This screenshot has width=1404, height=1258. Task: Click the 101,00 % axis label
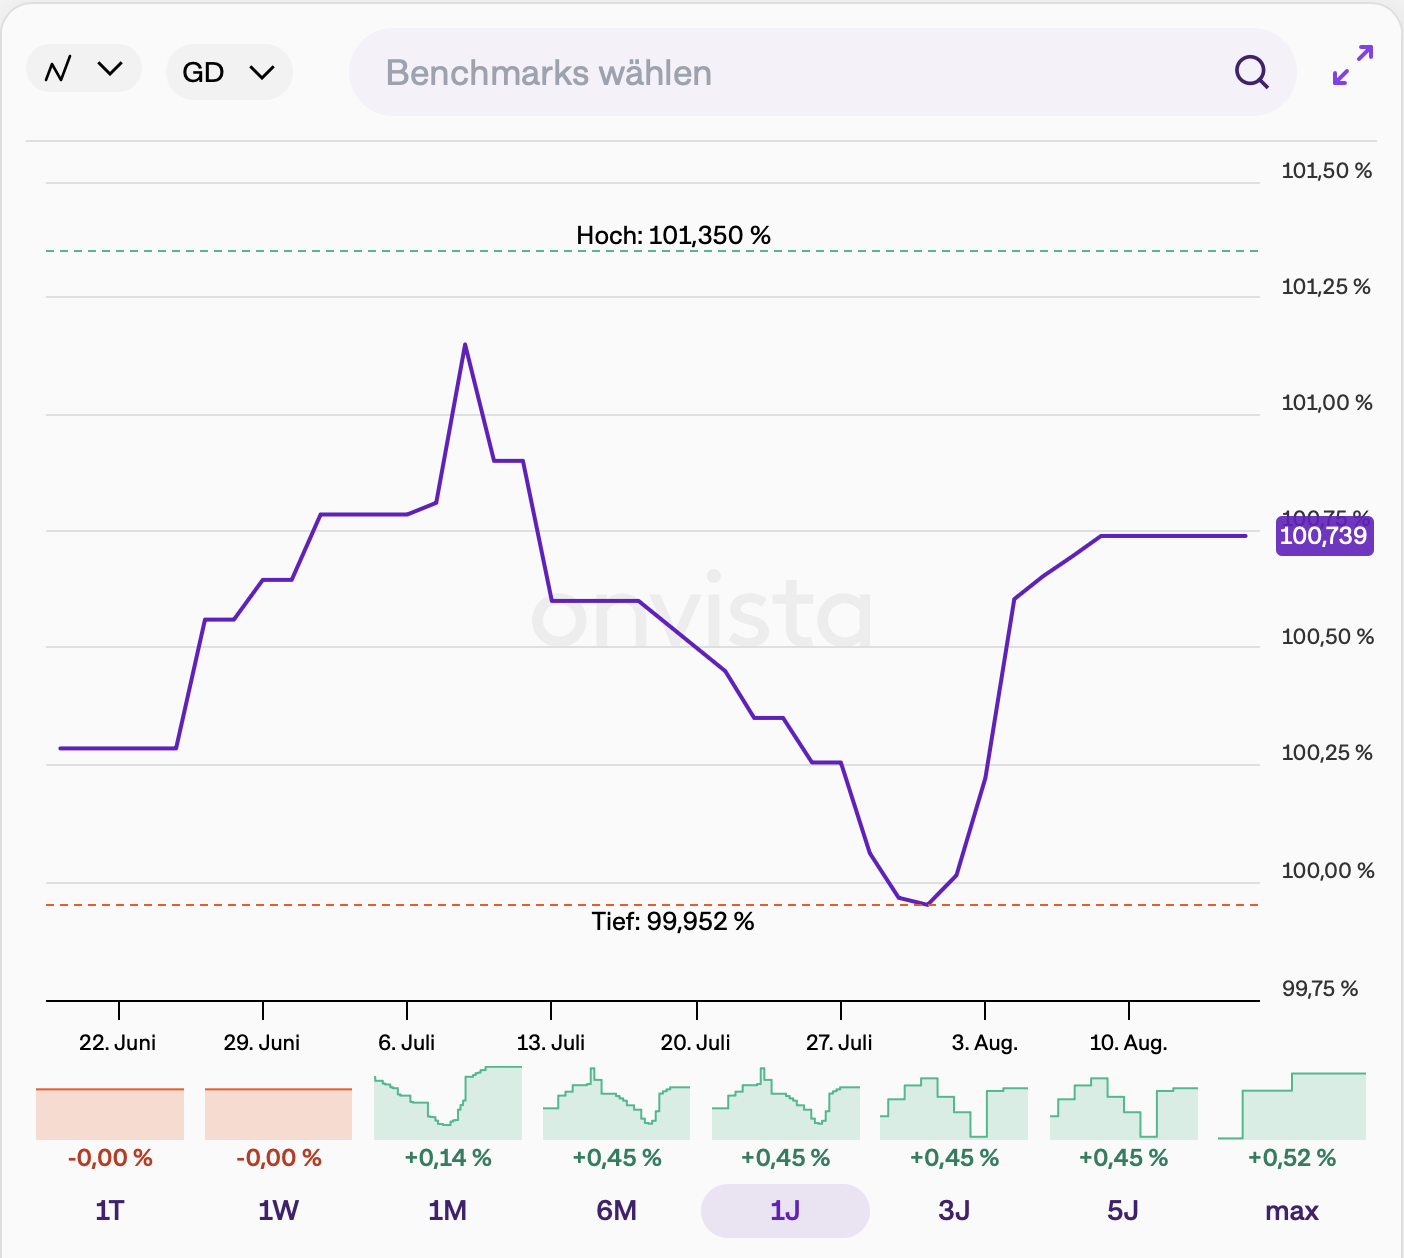1327,403
